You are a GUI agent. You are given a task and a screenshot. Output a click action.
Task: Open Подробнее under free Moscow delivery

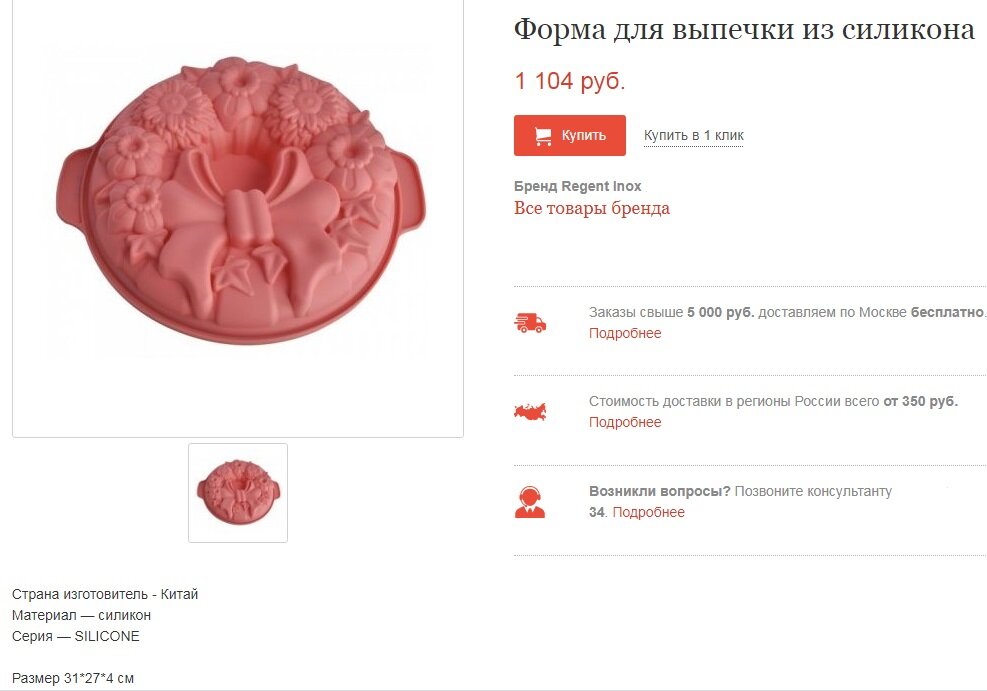(625, 334)
